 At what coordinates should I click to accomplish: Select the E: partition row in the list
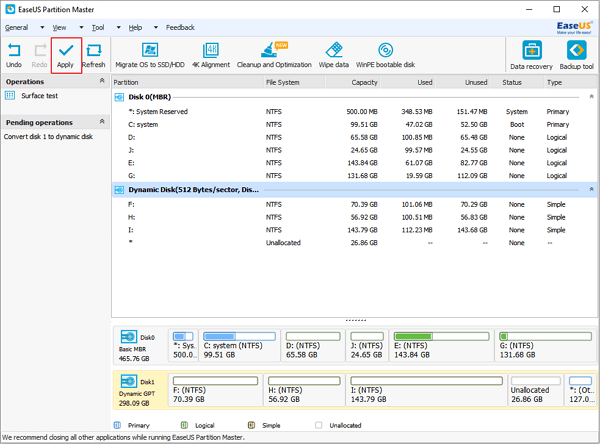click(354, 163)
